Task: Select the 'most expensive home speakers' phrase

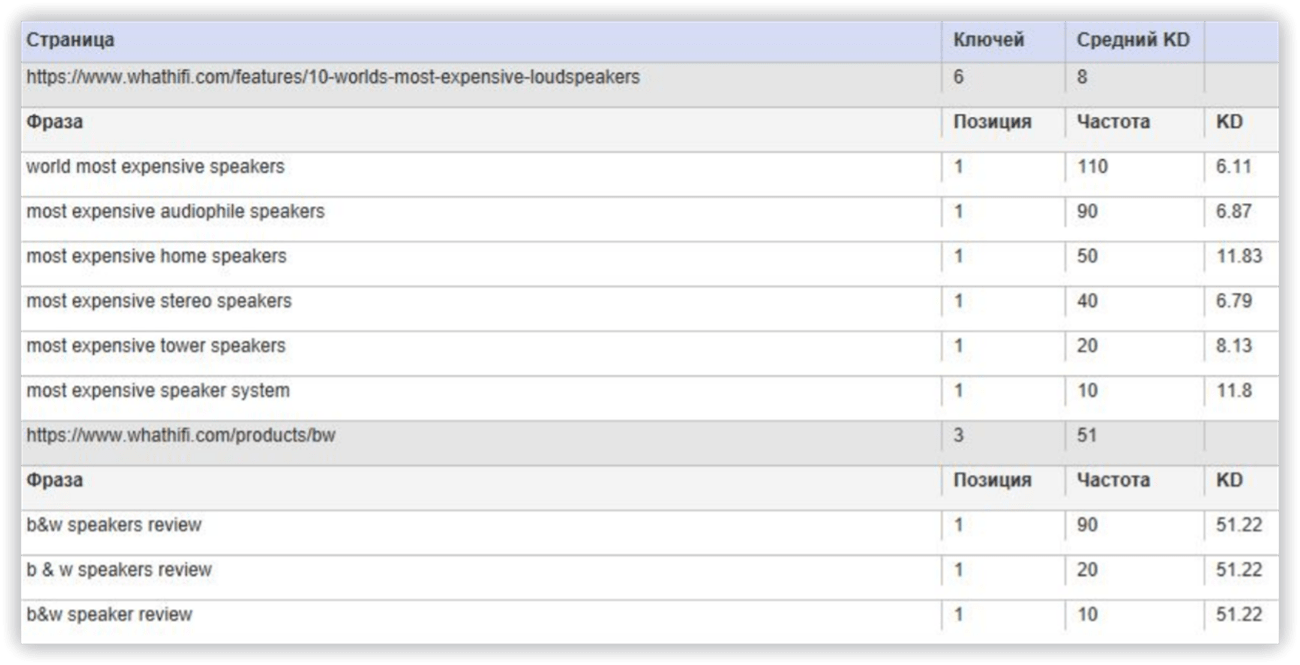Action: tap(156, 256)
